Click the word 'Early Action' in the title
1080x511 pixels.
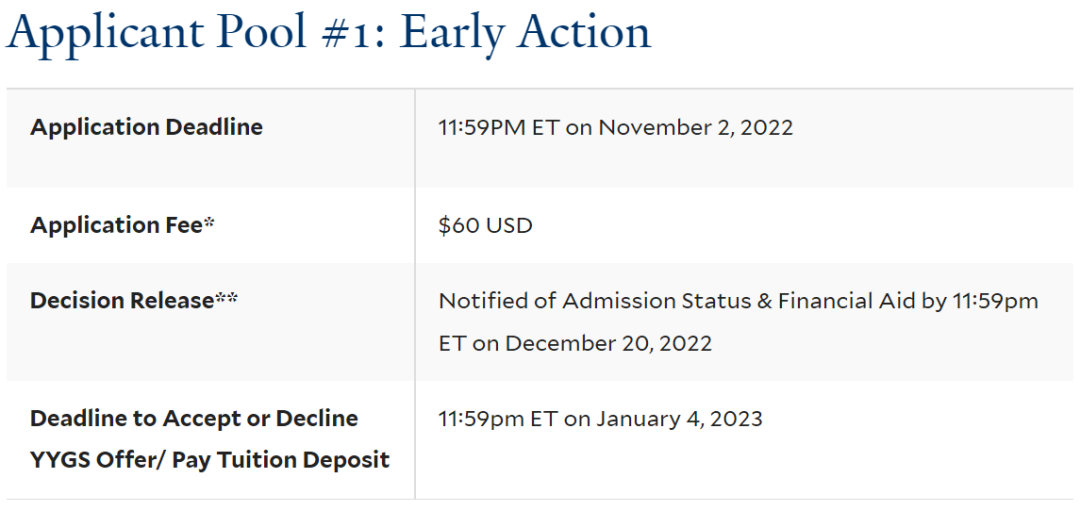[x=525, y=32]
